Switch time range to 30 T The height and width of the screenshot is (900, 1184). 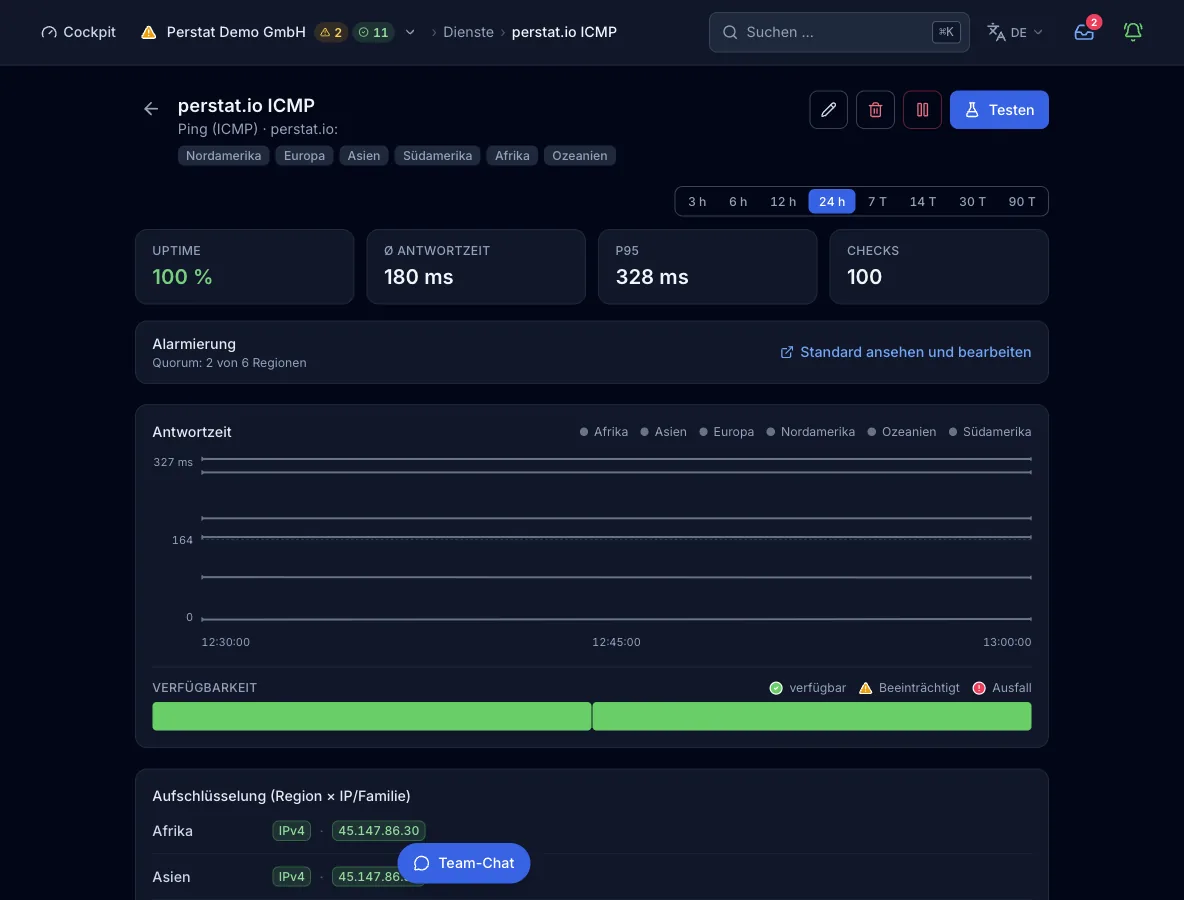point(972,202)
